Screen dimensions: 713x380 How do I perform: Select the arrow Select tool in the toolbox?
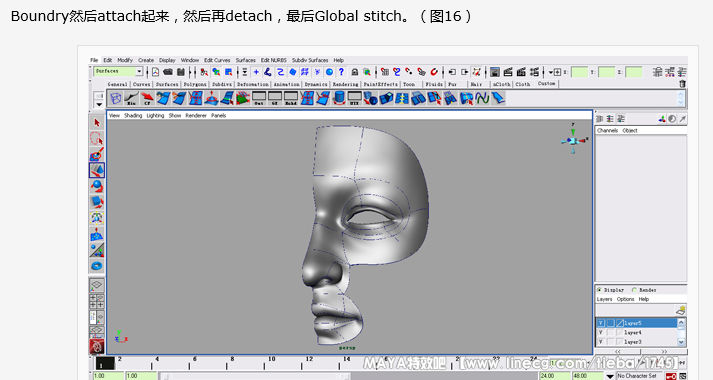(97, 123)
